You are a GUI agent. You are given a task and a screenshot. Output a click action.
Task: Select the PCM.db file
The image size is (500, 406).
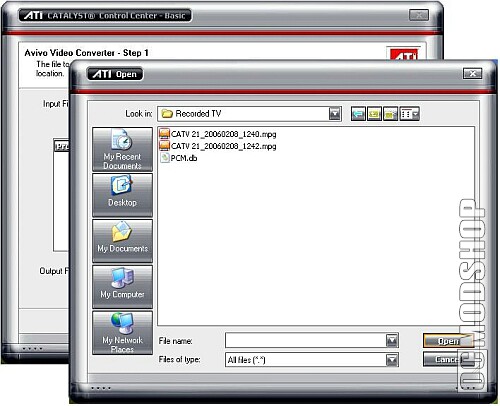click(x=179, y=158)
